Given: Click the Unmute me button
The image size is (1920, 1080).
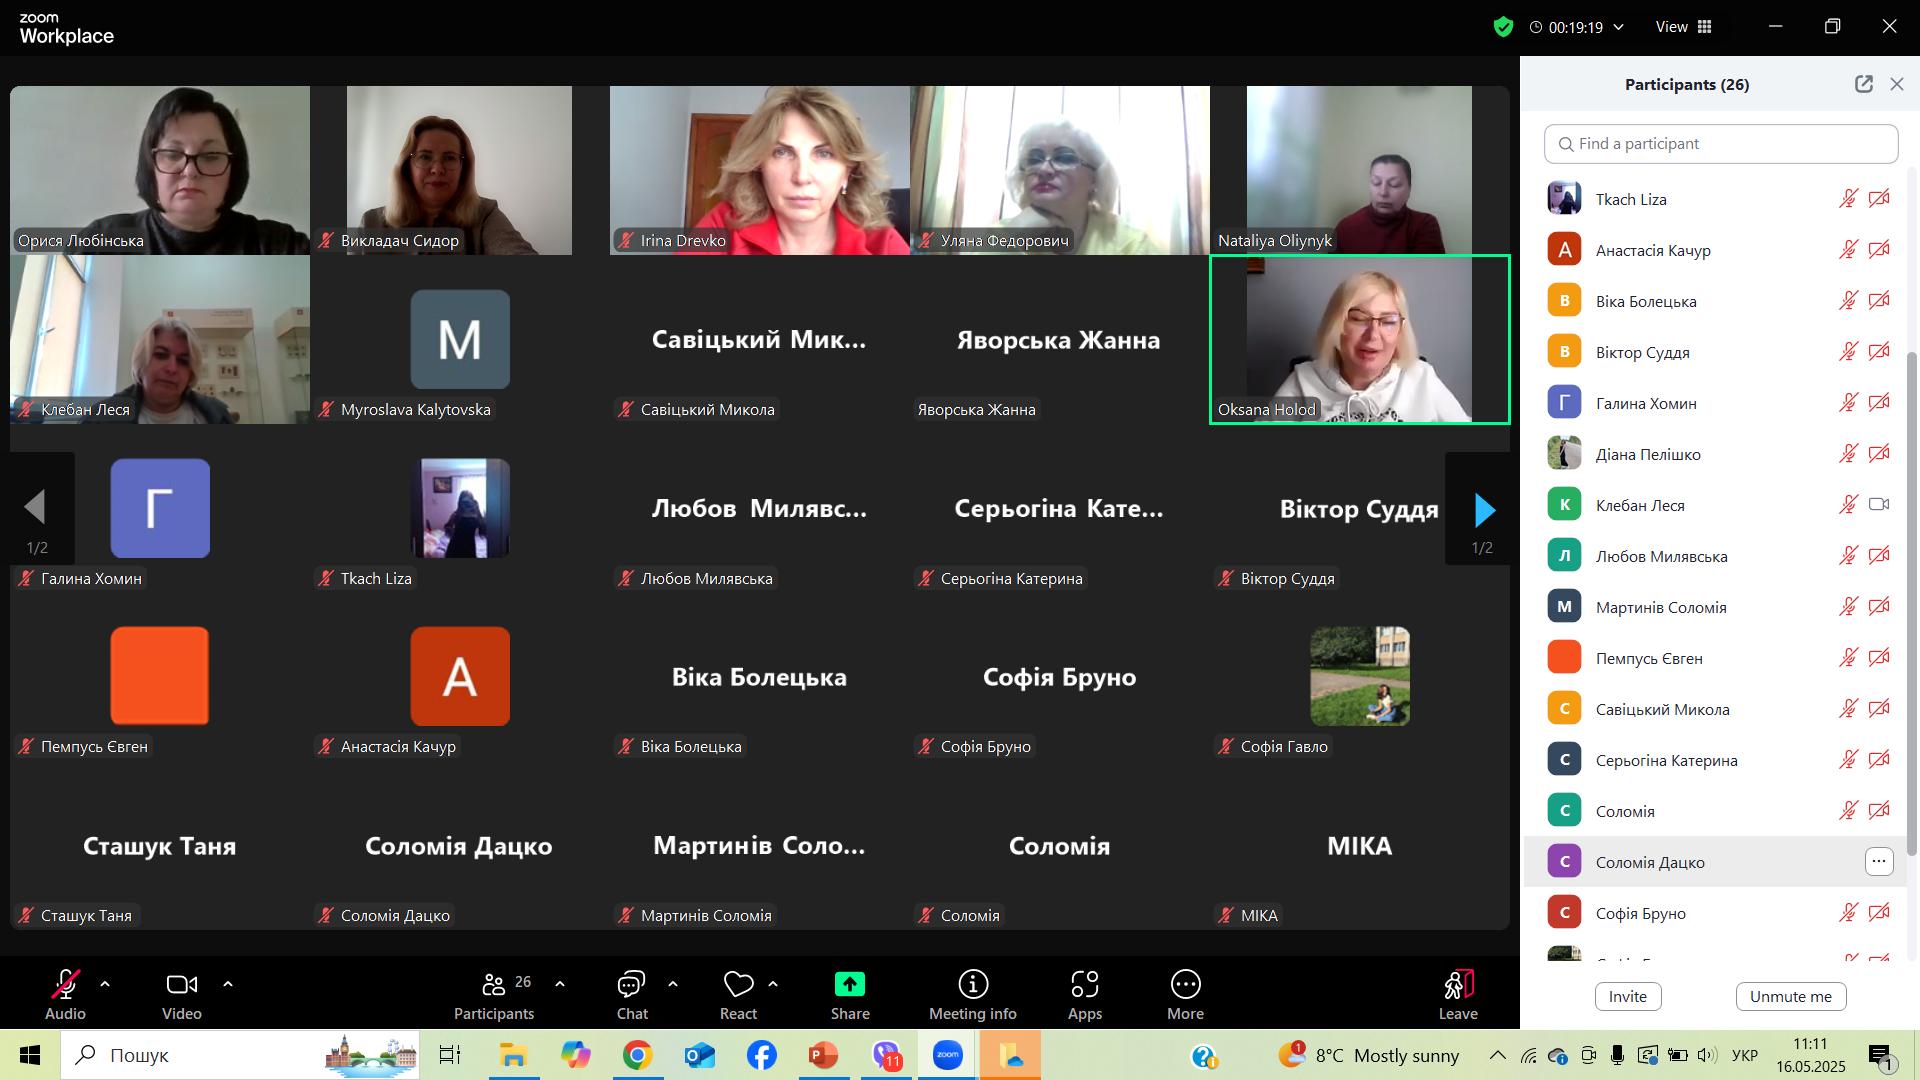Looking at the screenshot, I should [1791, 996].
